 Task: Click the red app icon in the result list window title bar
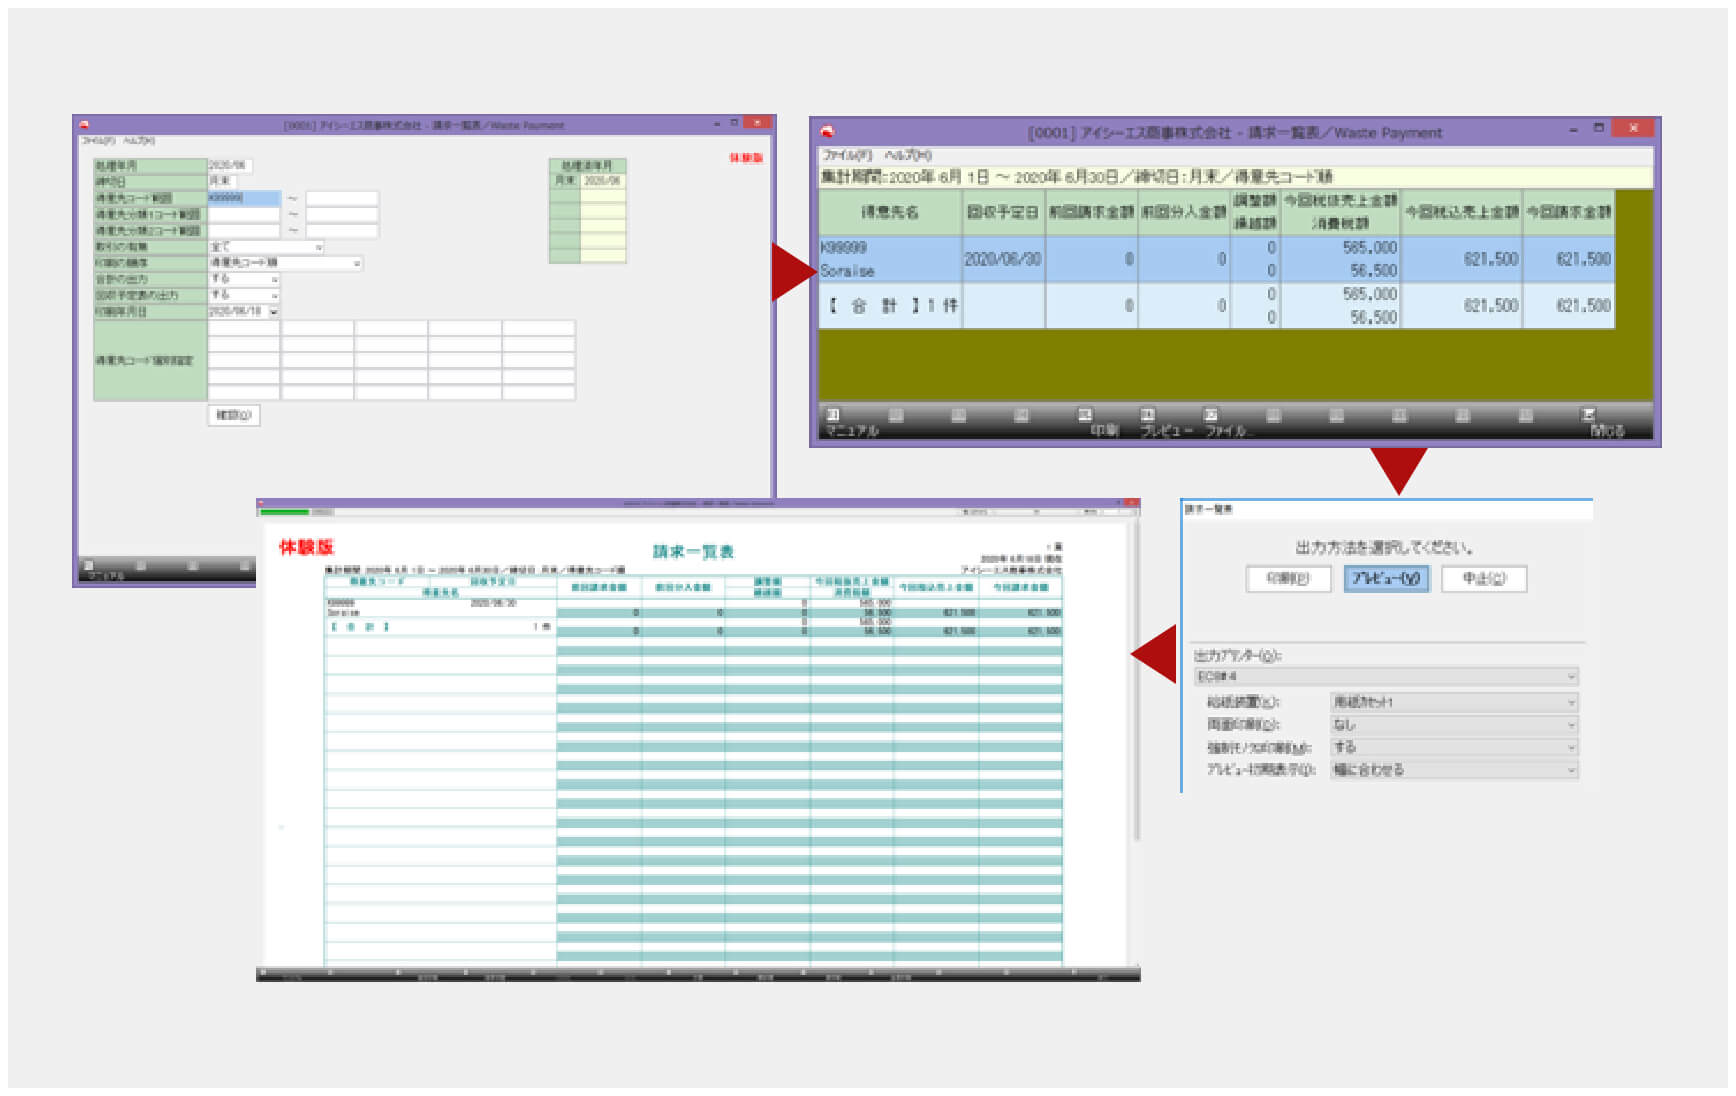[x=828, y=131]
